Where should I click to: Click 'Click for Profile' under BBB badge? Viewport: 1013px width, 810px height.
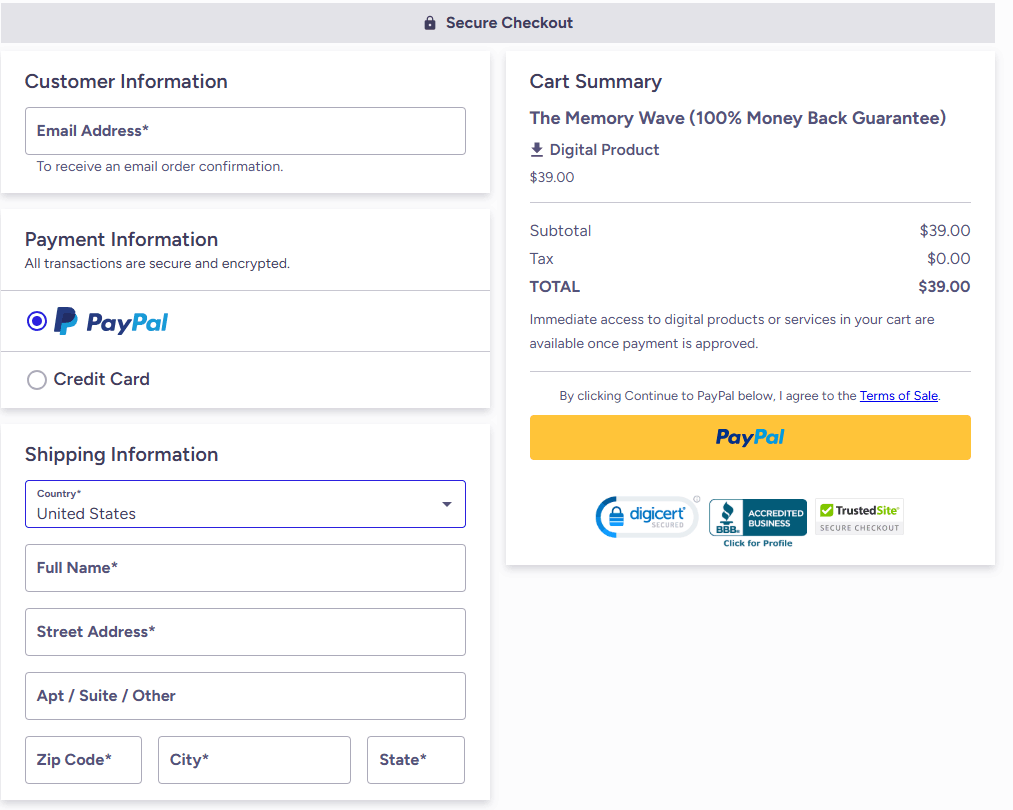pyautogui.click(x=757, y=542)
